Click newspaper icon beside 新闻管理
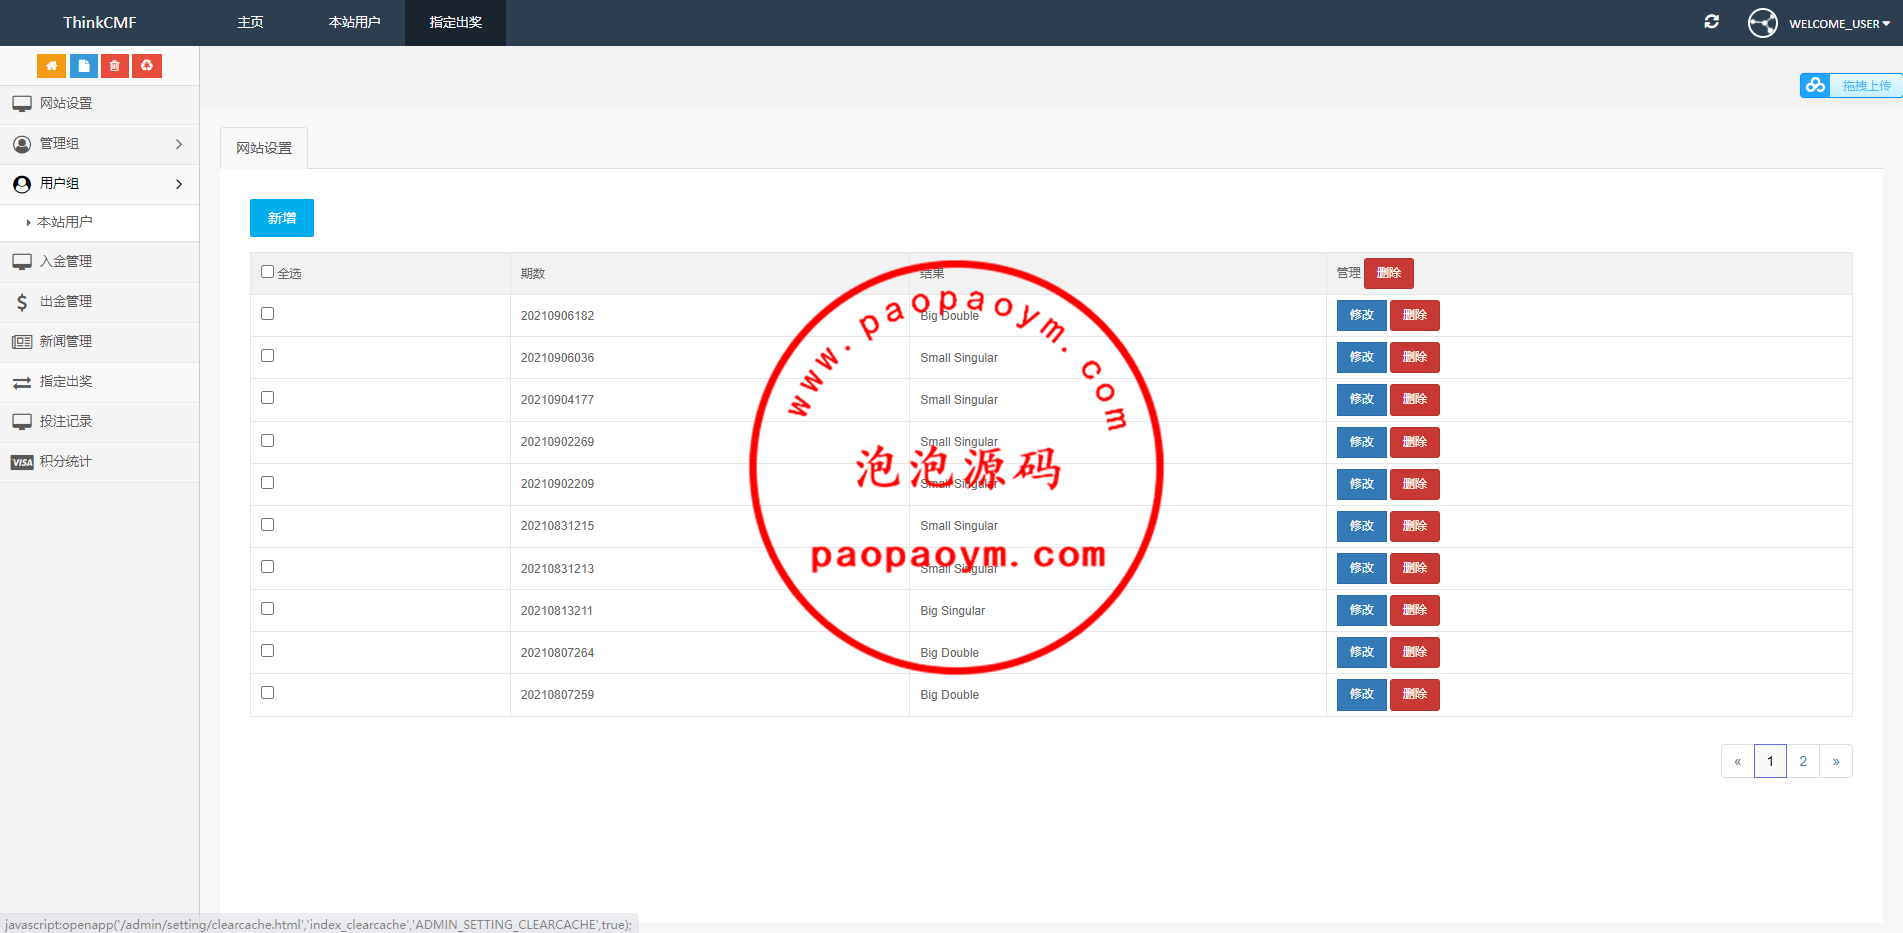The image size is (1903, 933). pyautogui.click(x=22, y=342)
